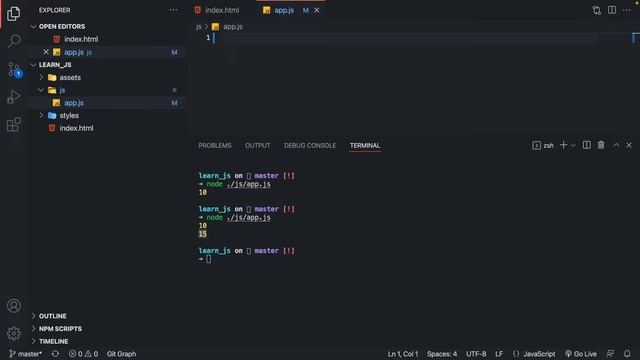Screen dimensions: 640x360
Task: Open Git Graph from status bar
Action: pos(121,354)
